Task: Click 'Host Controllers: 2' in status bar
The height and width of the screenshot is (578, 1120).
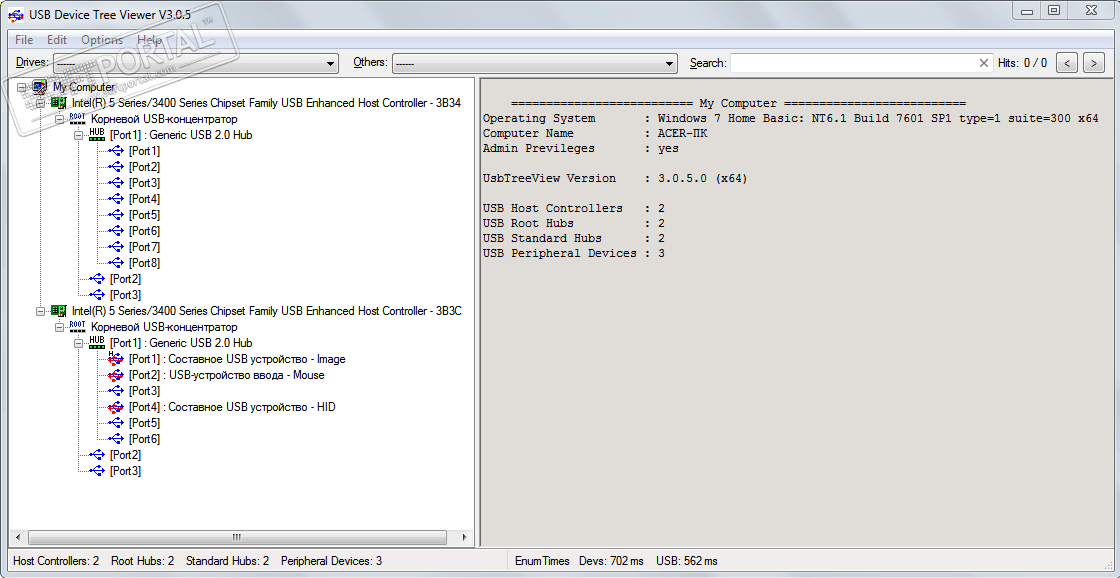Action: pos(56,562)
